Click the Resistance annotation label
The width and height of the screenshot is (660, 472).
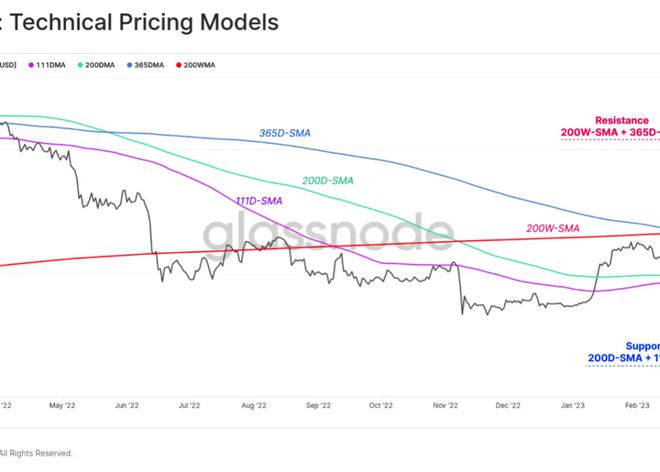624,120
